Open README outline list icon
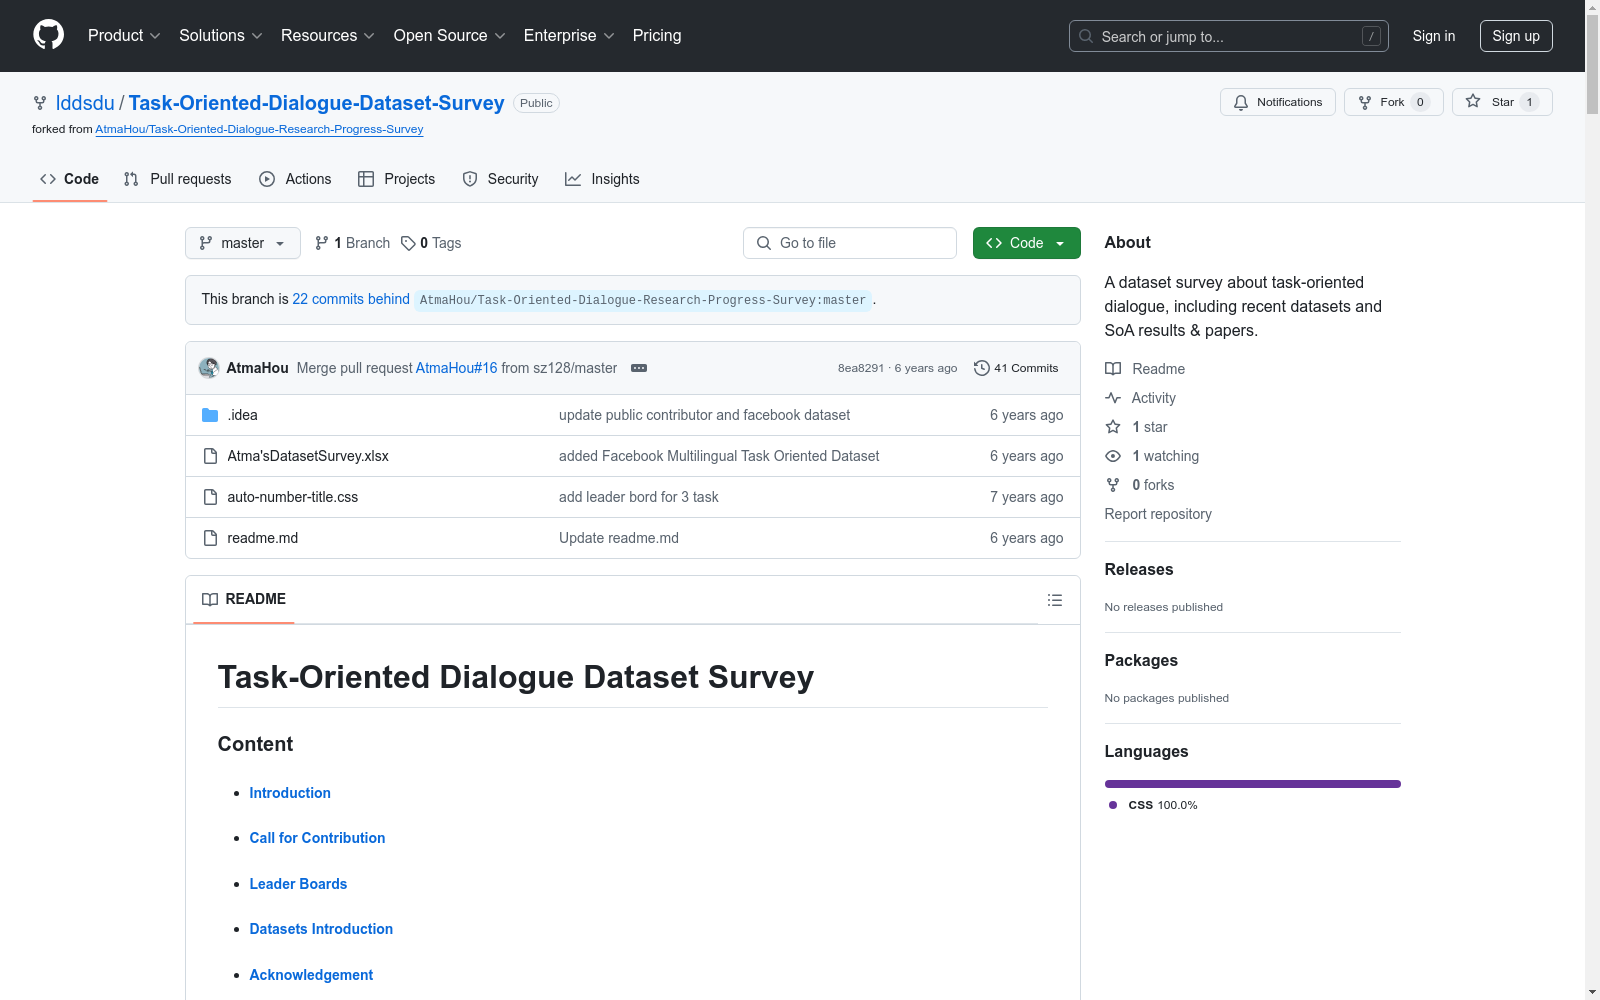 pos(1055,600)
